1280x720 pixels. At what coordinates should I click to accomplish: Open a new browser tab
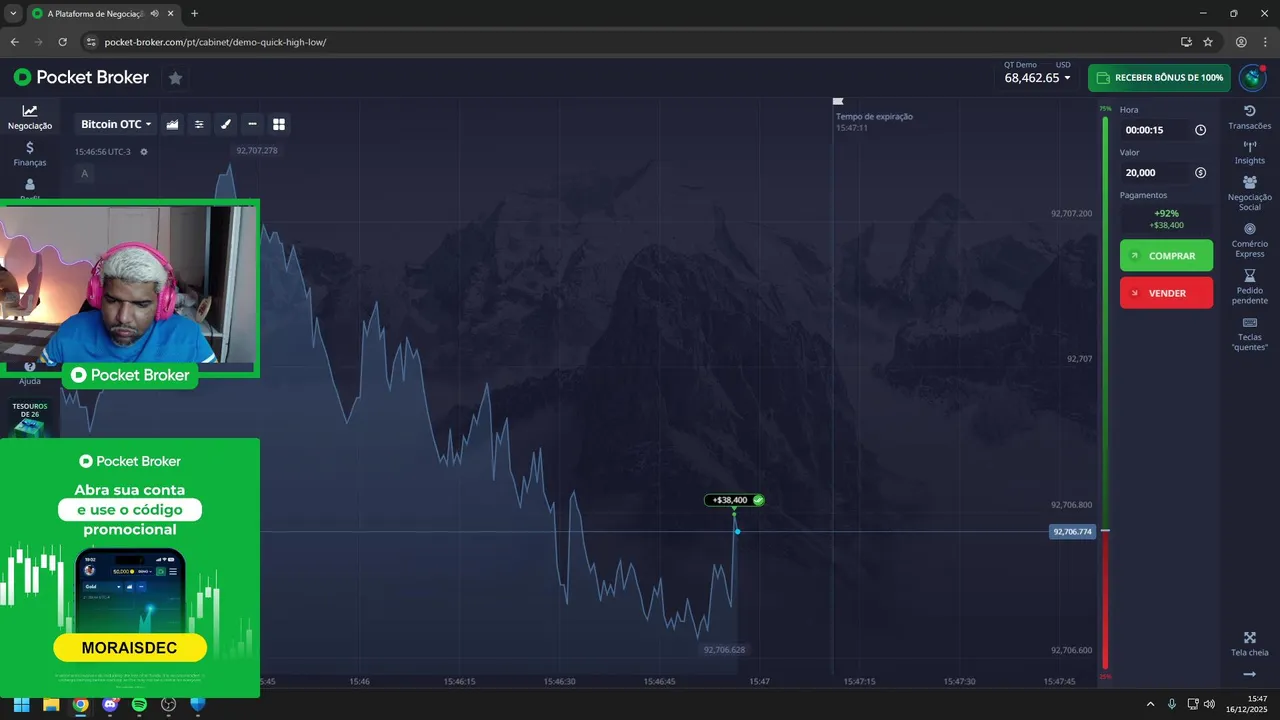[194, 14]
